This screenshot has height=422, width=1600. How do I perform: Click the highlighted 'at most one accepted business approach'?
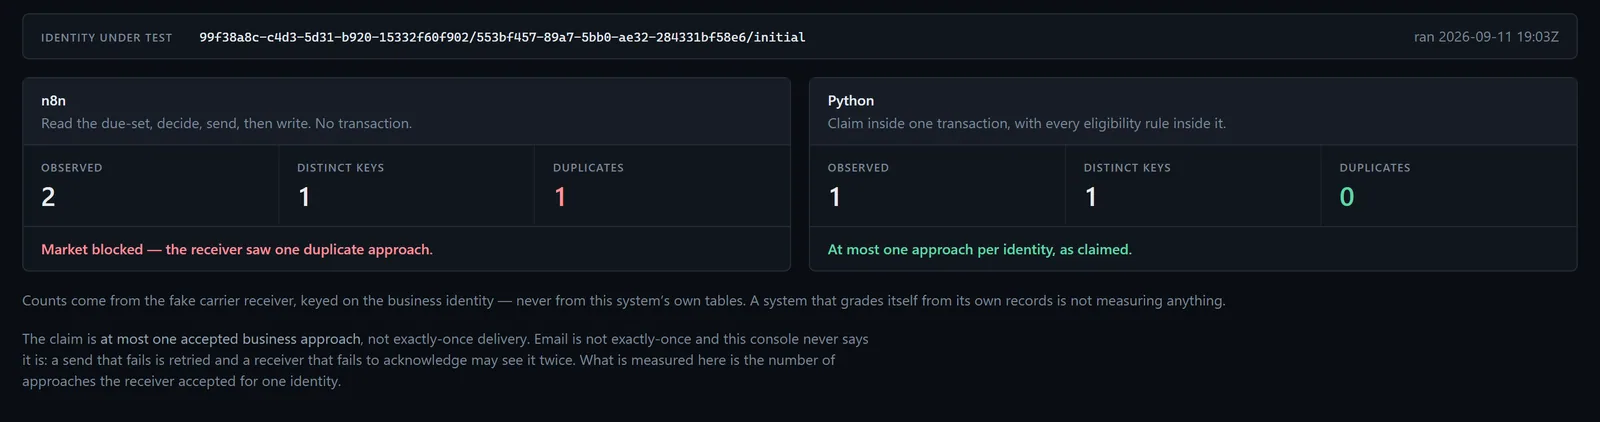click(230, 340)
